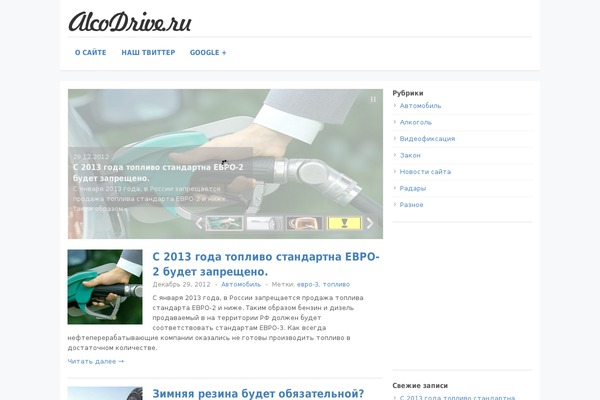Click the топливо tag link

point(336,284)
